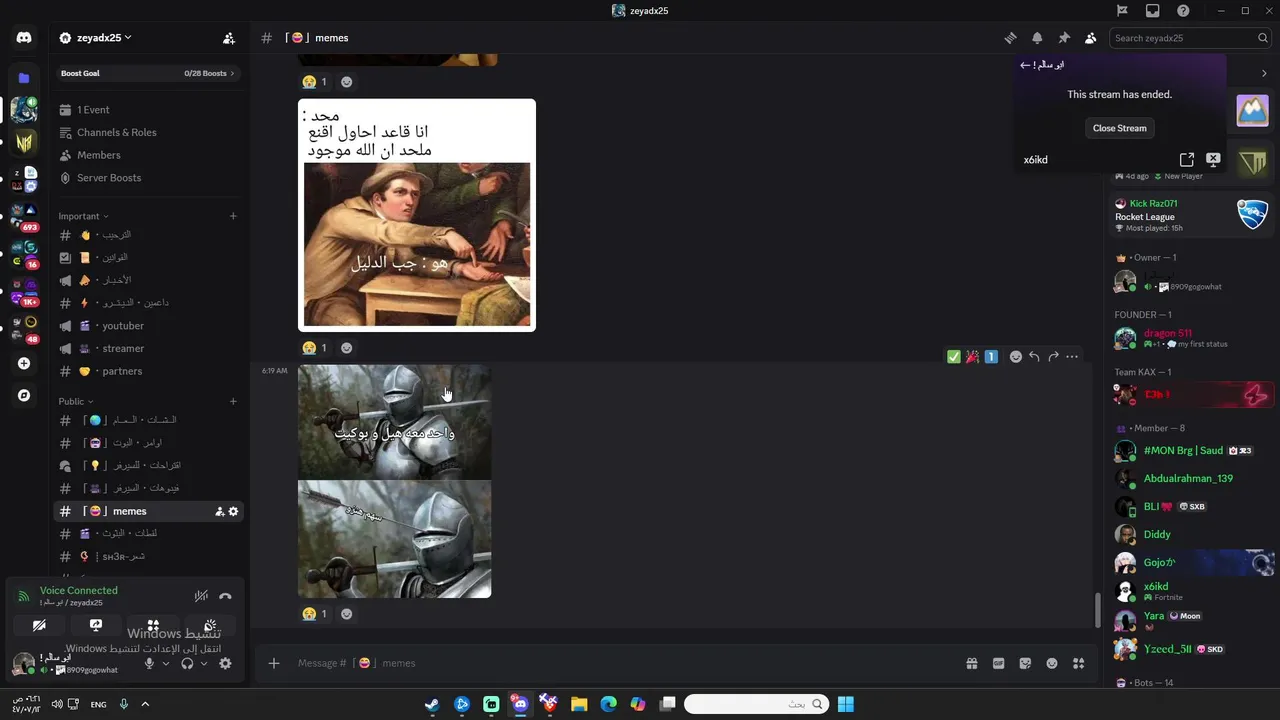
Task: Add reaction to hovered message
Action: coord(1016,357)
